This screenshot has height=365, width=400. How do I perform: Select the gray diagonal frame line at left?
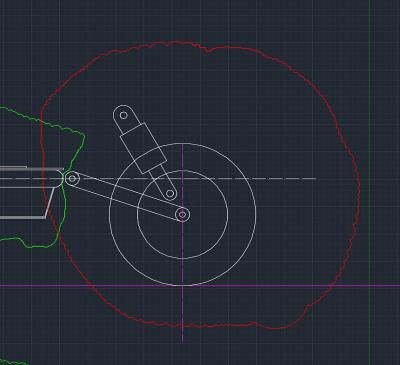pyautogui.click(x=50, y=202)
